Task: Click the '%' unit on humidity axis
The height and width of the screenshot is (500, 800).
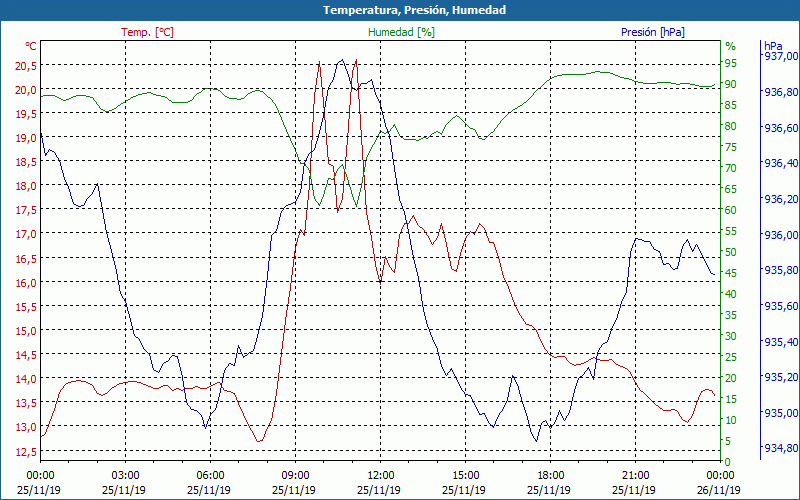Action: coord(731,46)
